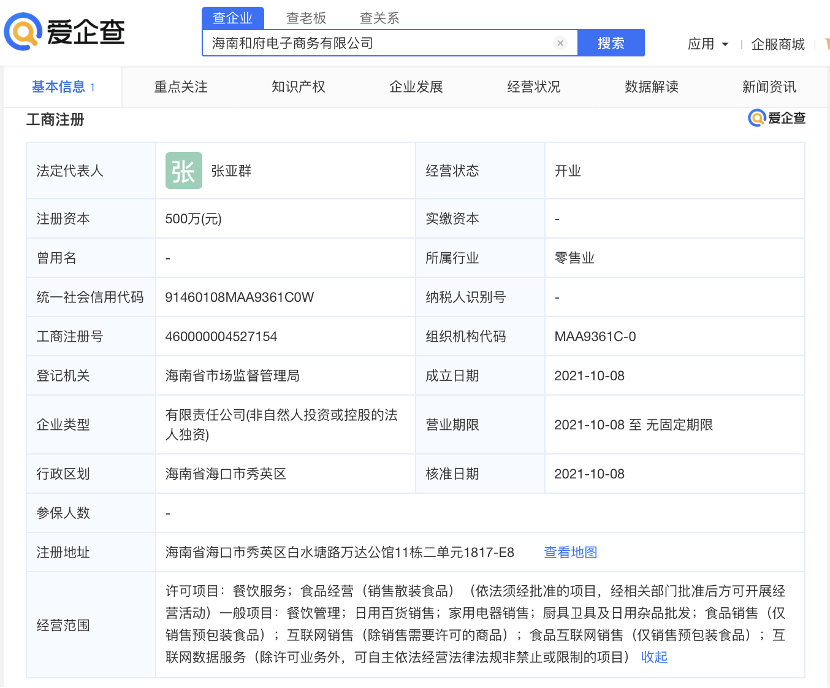The width and height of the screenshot is (830, 688).
Task: Switch to the 查老板 search tab
Action: [306, 17]
